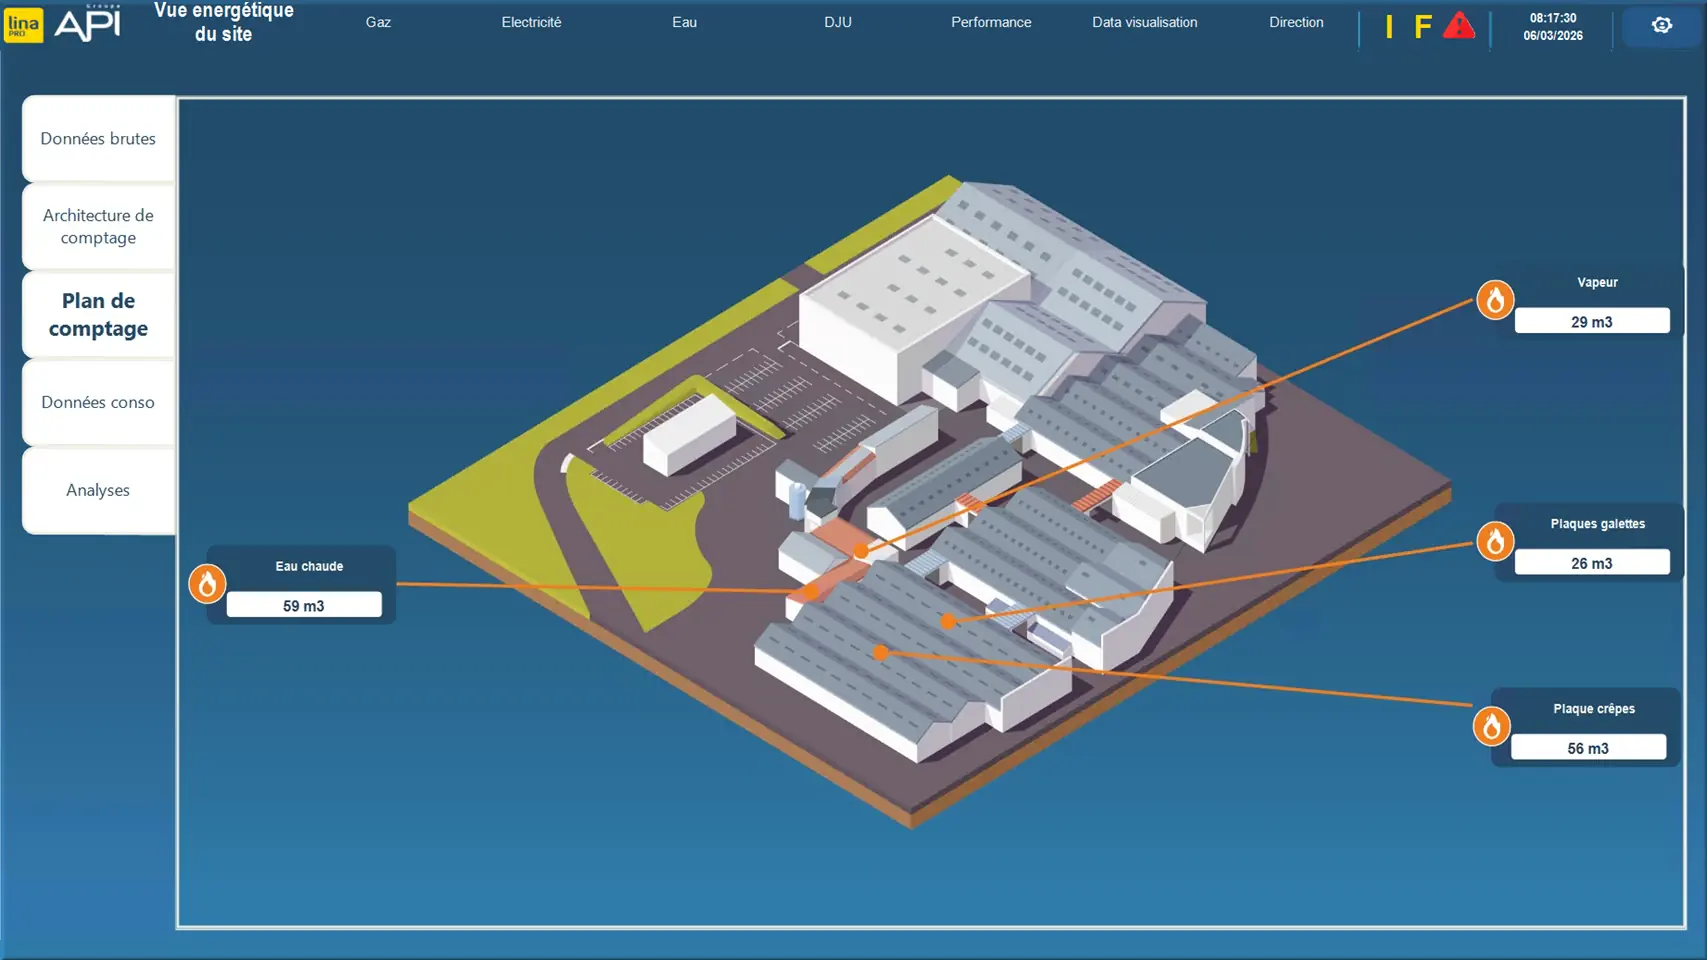Click the Eau chaude 59 m3 value
Viewport: 1707px width, 960px height.
[x=304, y=605]
